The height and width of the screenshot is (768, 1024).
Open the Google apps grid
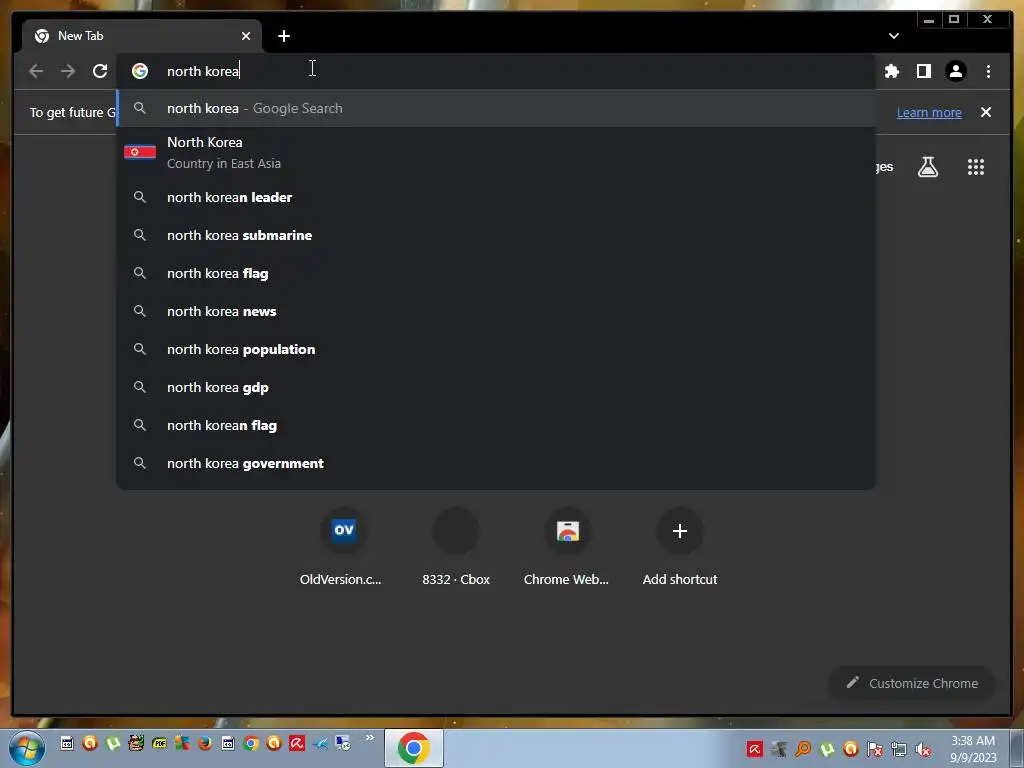click(x=976, y=167)
